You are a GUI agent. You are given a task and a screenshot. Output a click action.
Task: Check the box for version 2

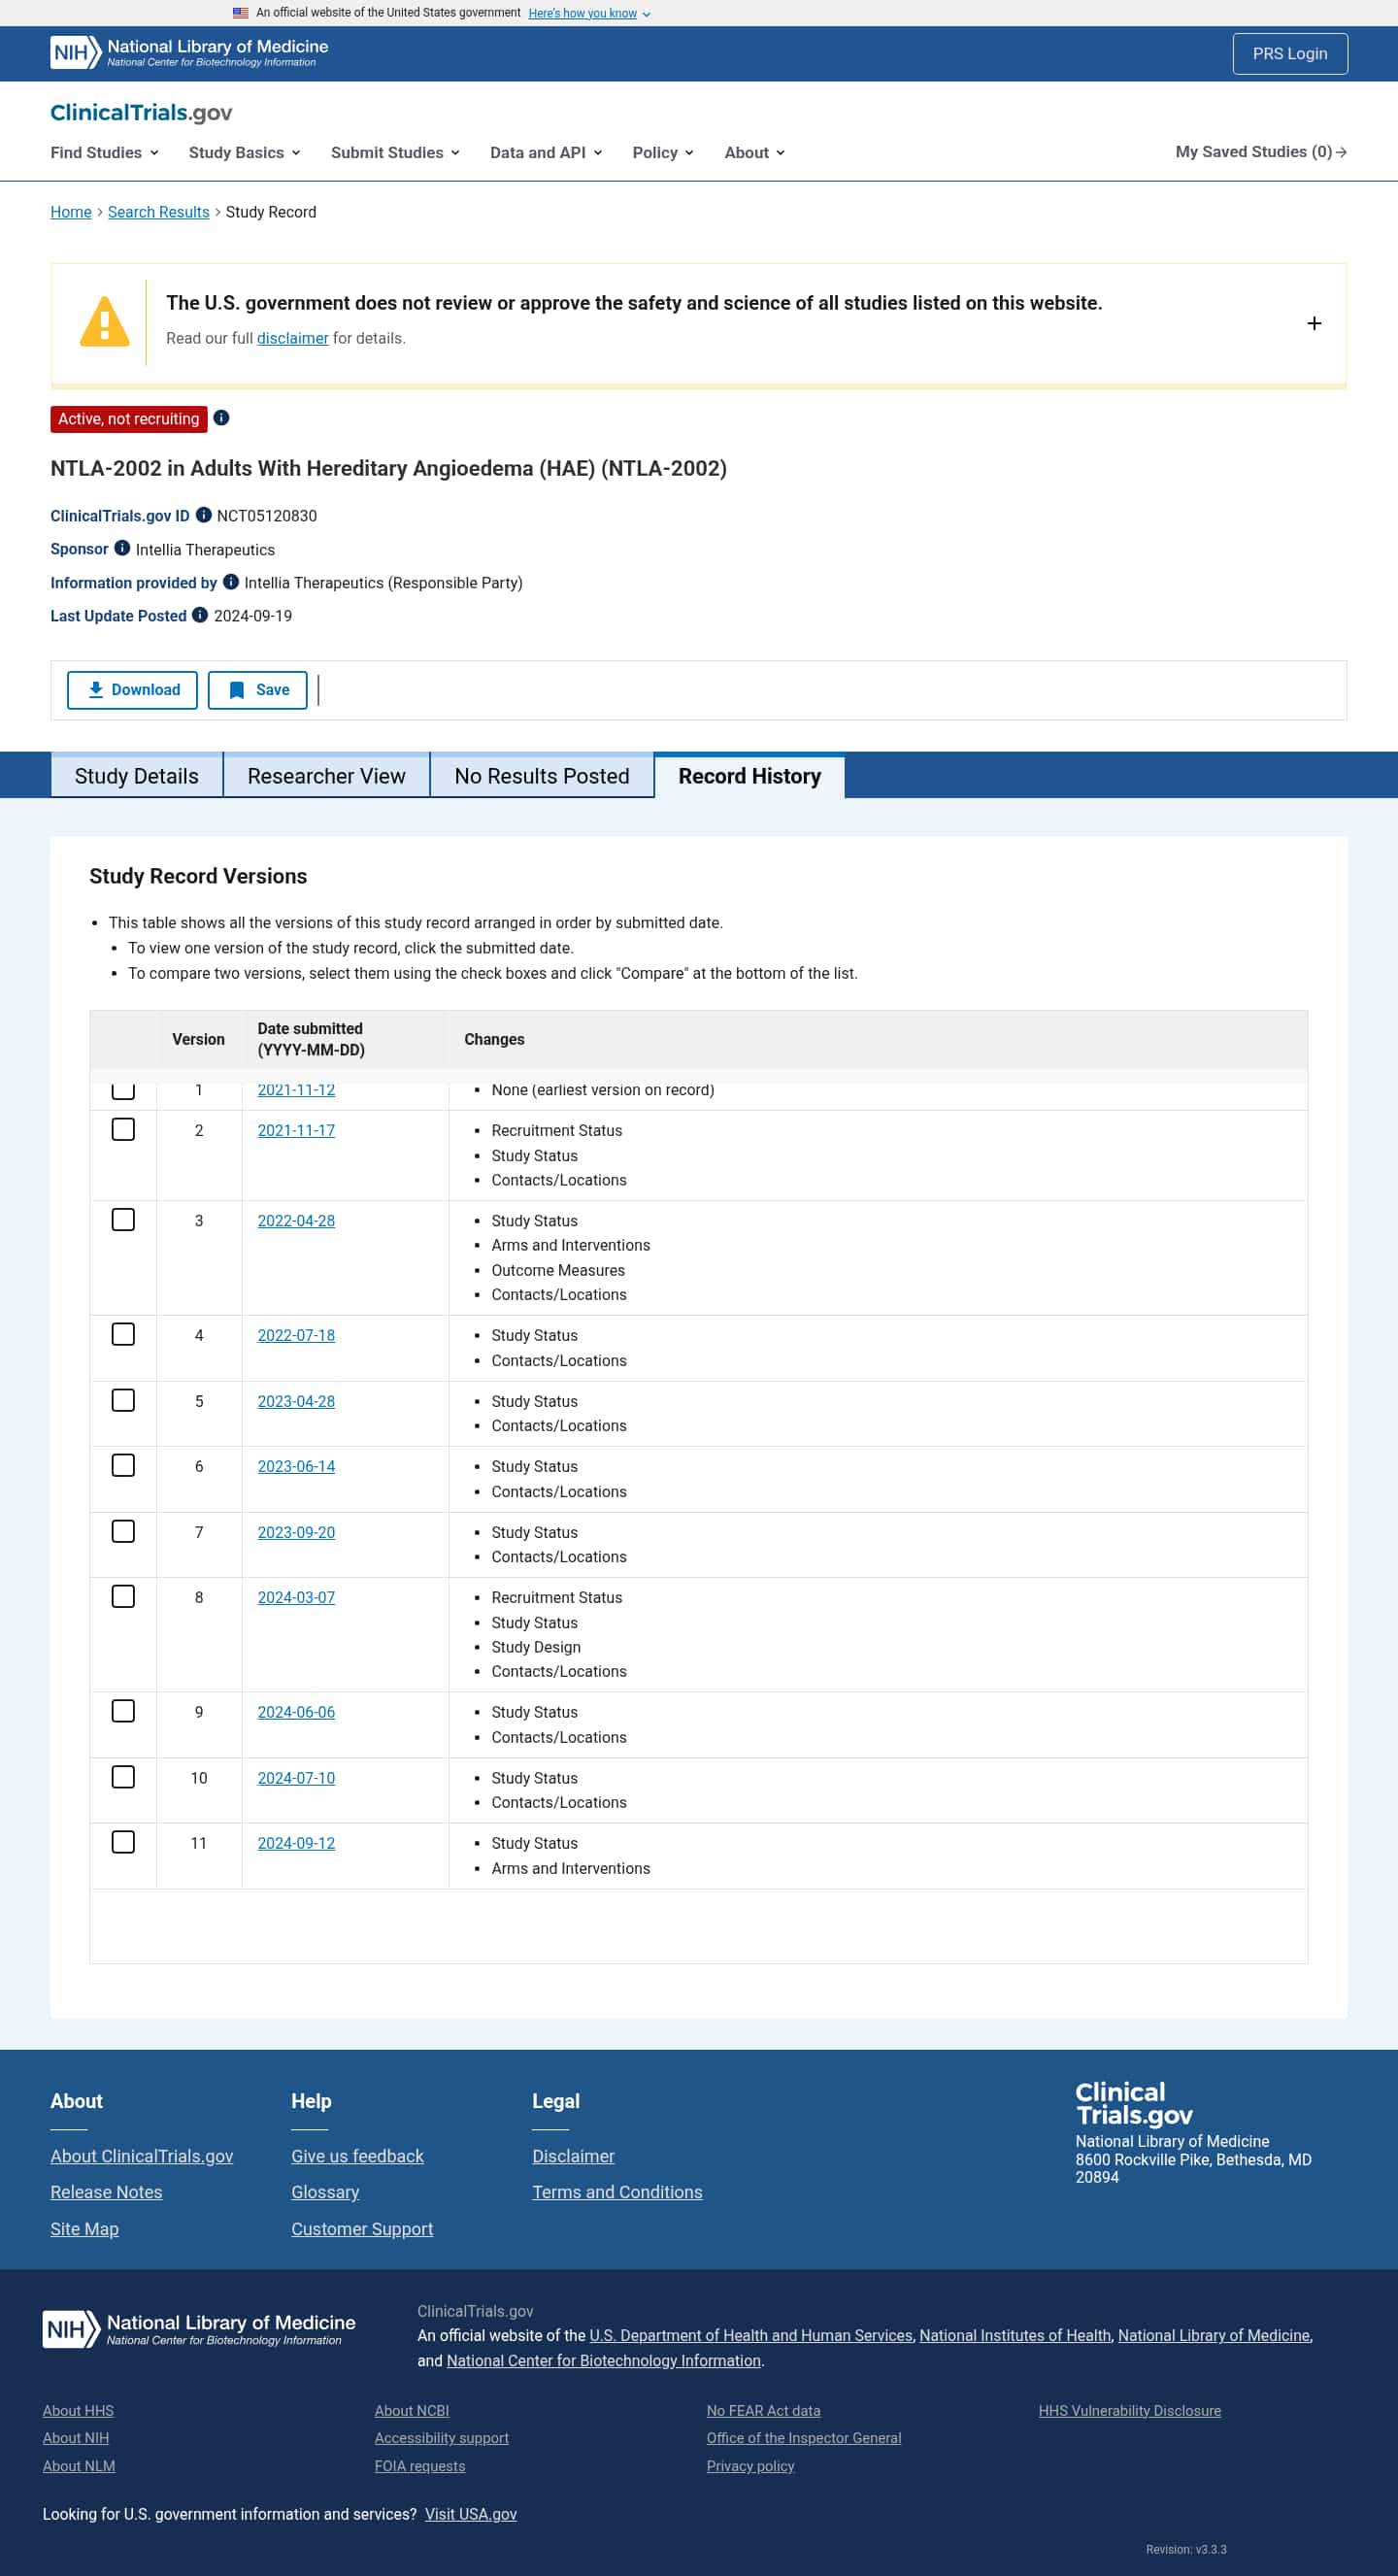123,1129
